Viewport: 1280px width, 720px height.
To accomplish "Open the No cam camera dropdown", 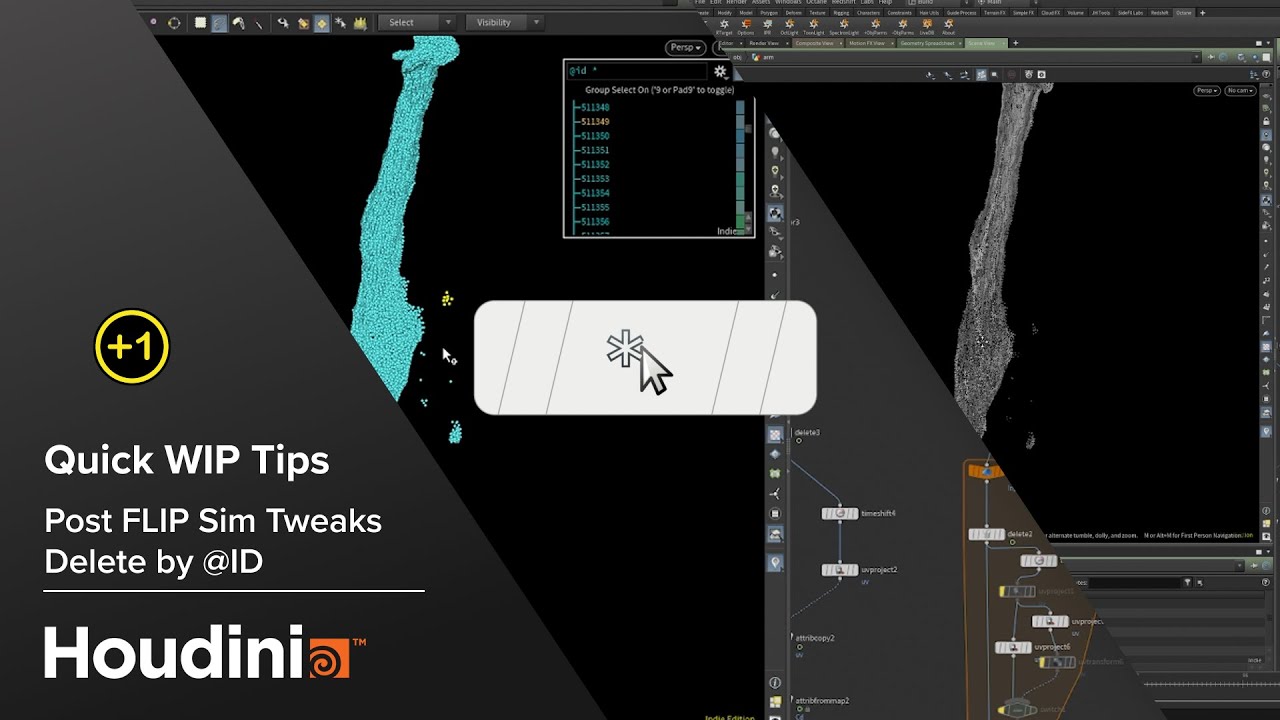I will coord(1240,90).
